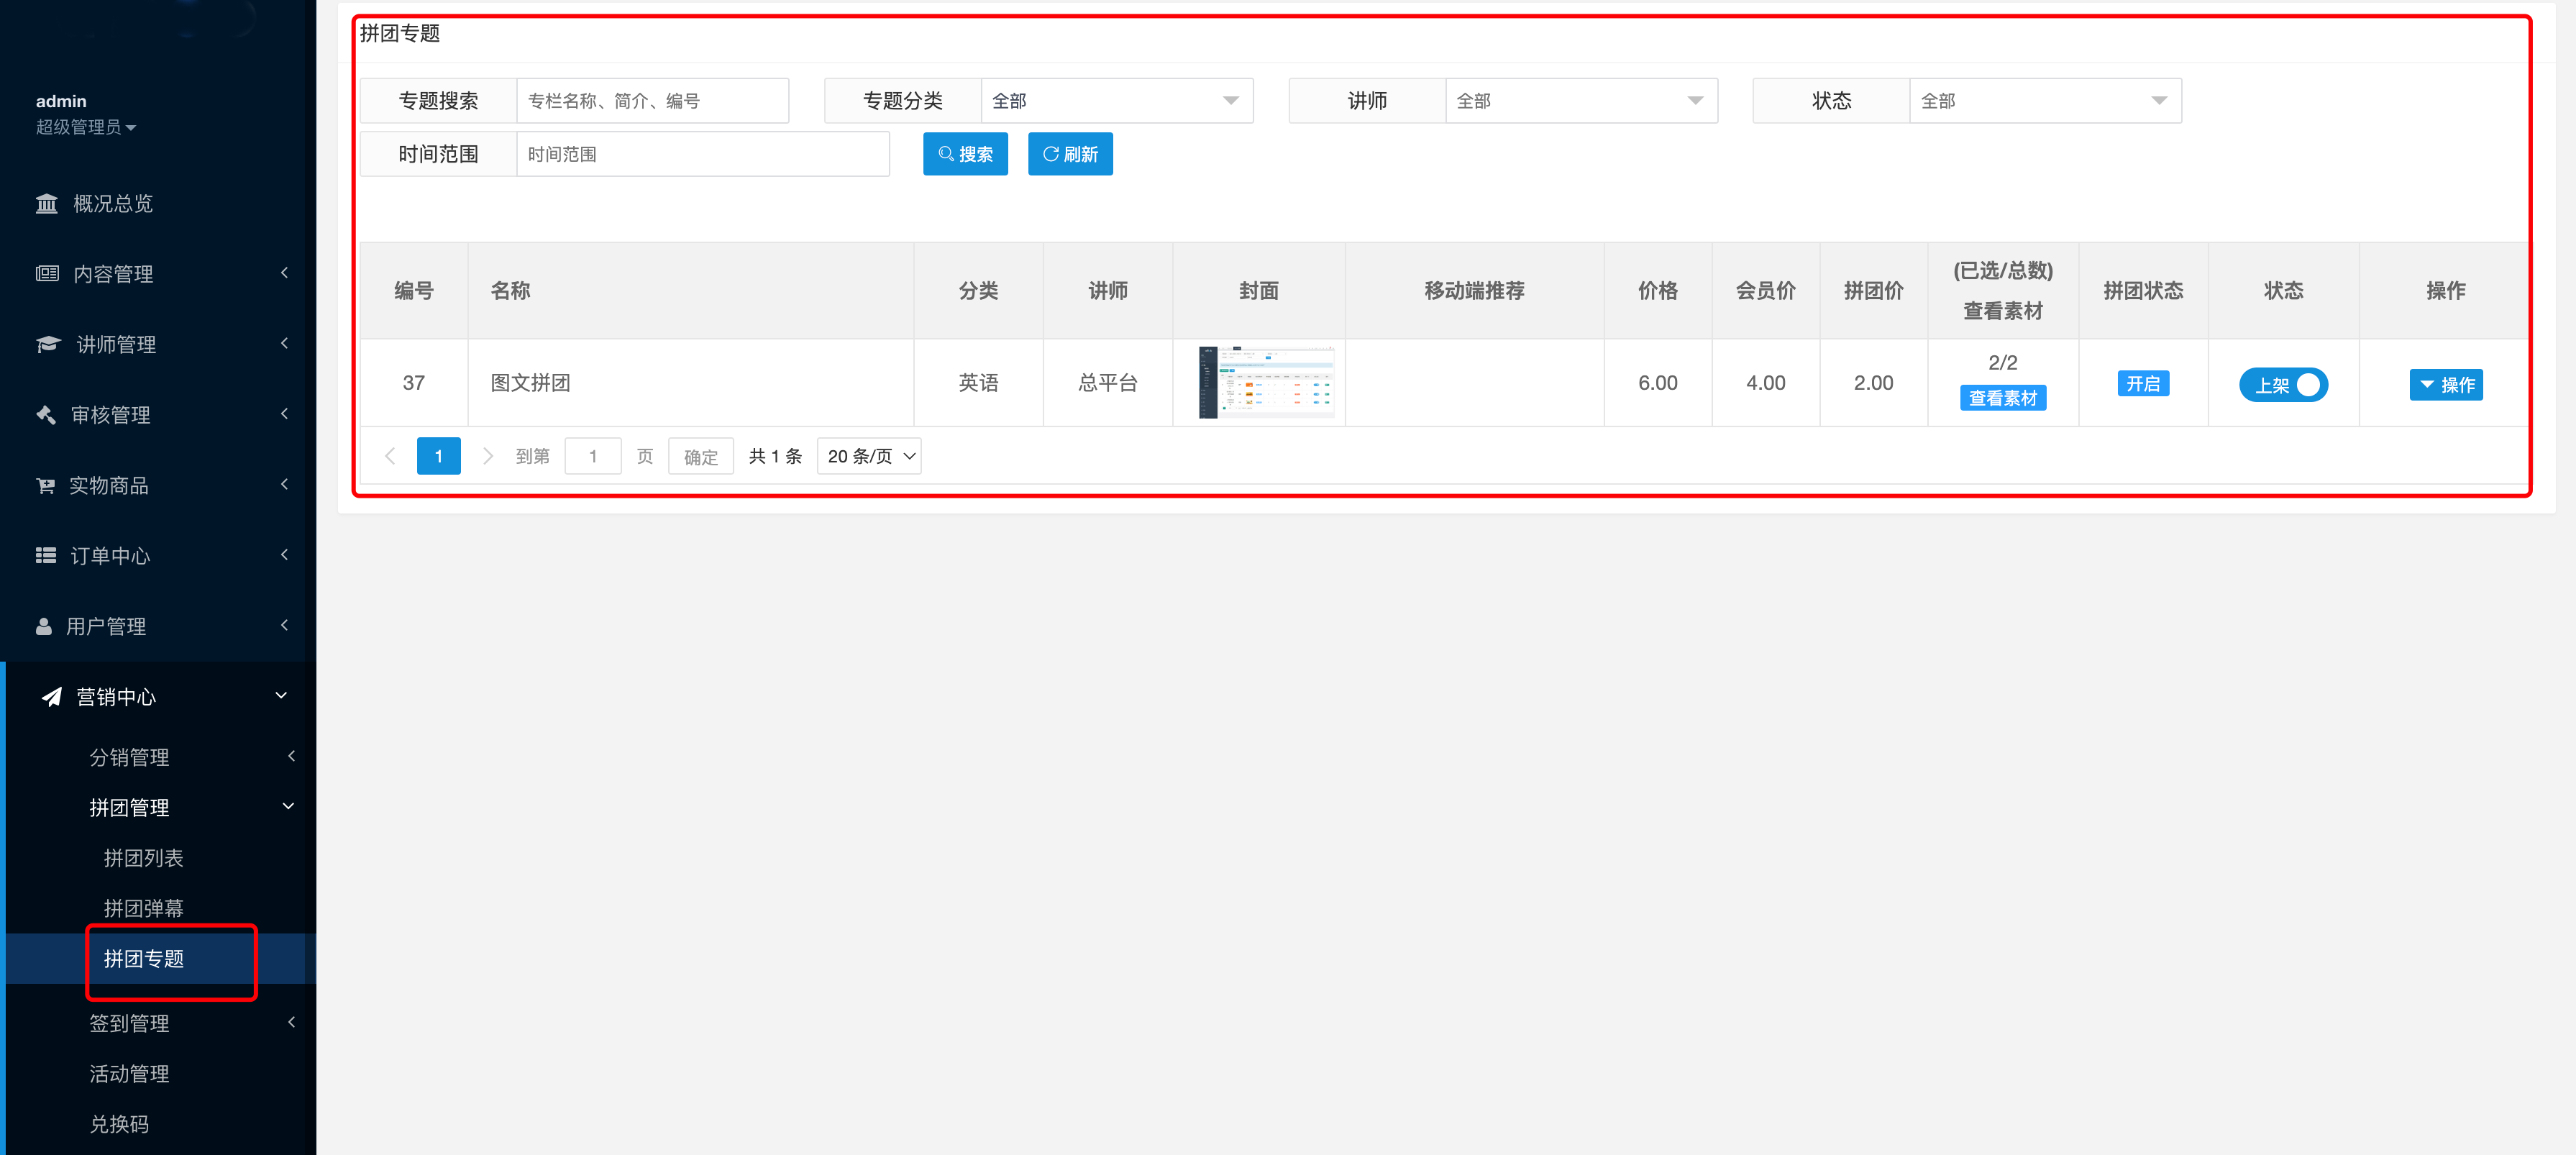Click the 2/2 selected count text
Image resolution: width=2576 pixels, height=1155 pixels.
point(2002,363)
